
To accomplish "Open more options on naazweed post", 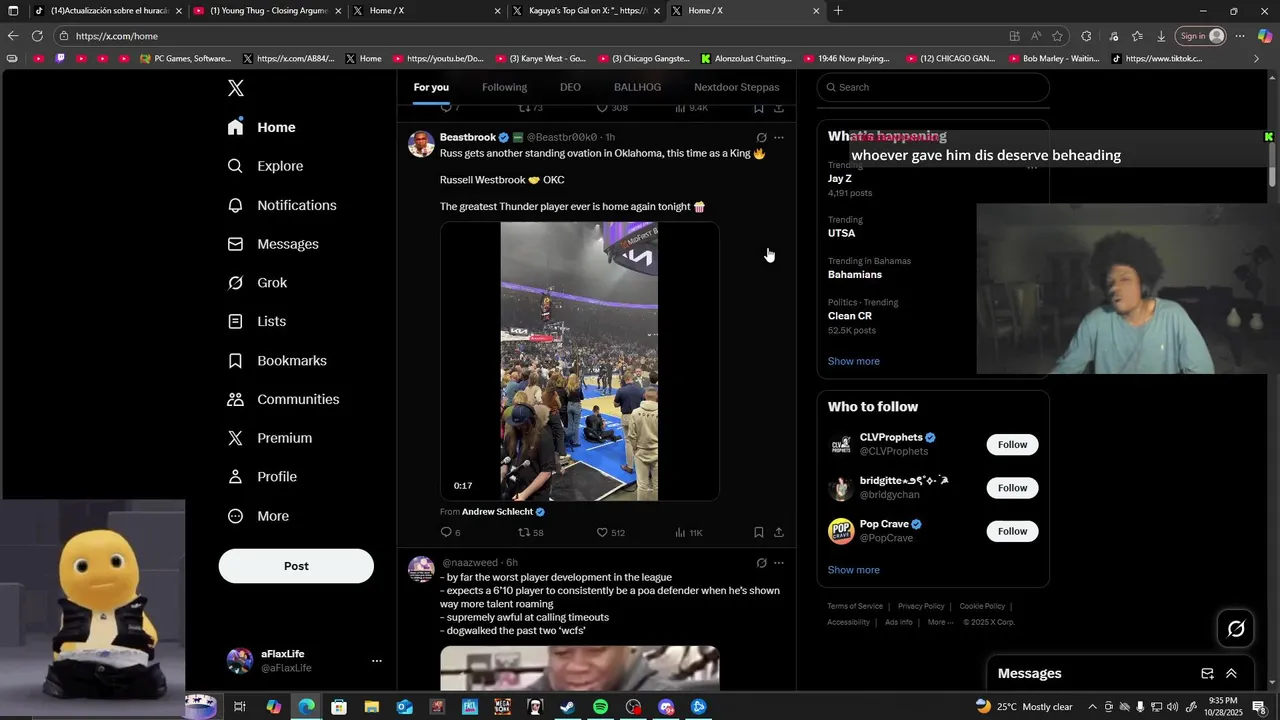I will [x=779, y=563].
